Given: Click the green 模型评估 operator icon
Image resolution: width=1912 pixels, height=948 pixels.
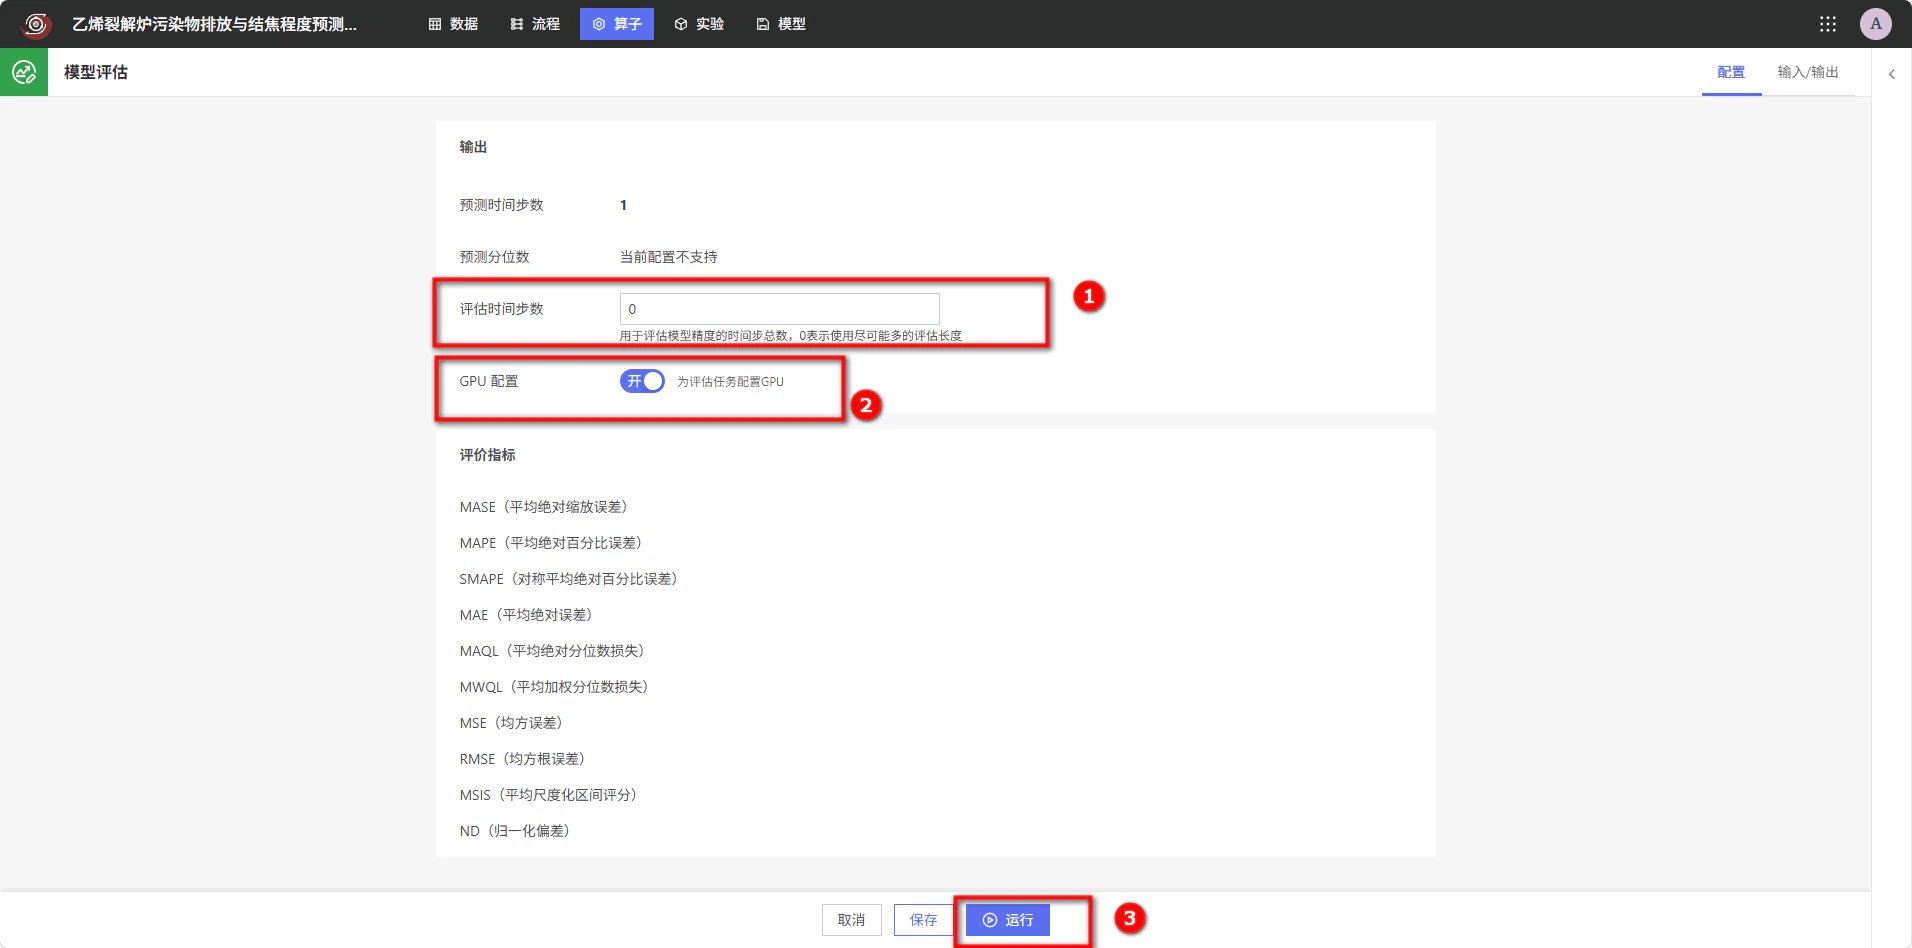Looking at the screenshot, I should click(x=24, y=72).
